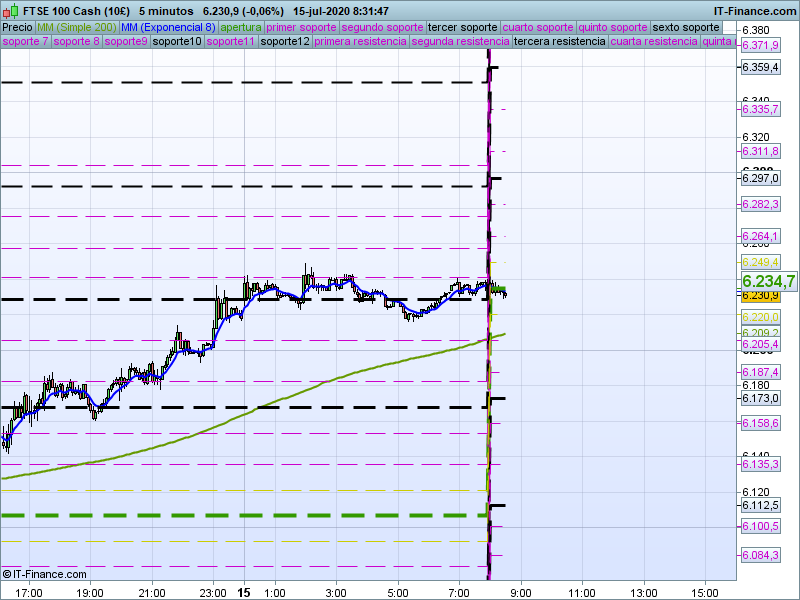Viewport: 800px width, 600px height.
Task: Select the cuarta resistencia label
Action: coord(654,41)
